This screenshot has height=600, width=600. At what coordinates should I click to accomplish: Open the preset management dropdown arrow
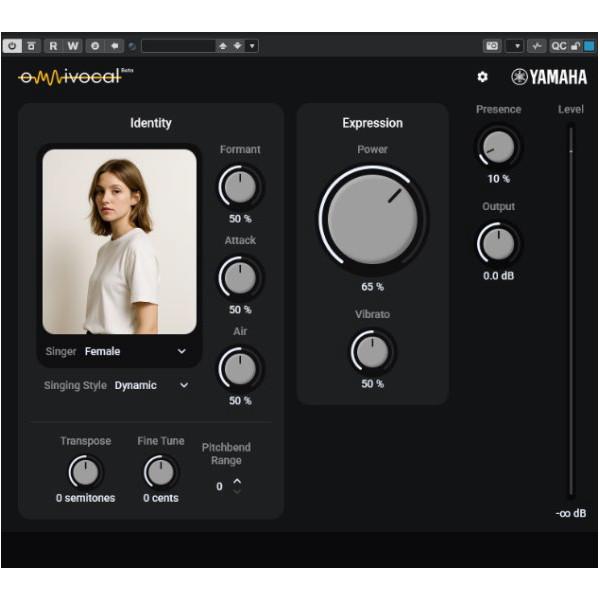pyautogui.click(x=252, y=46)
